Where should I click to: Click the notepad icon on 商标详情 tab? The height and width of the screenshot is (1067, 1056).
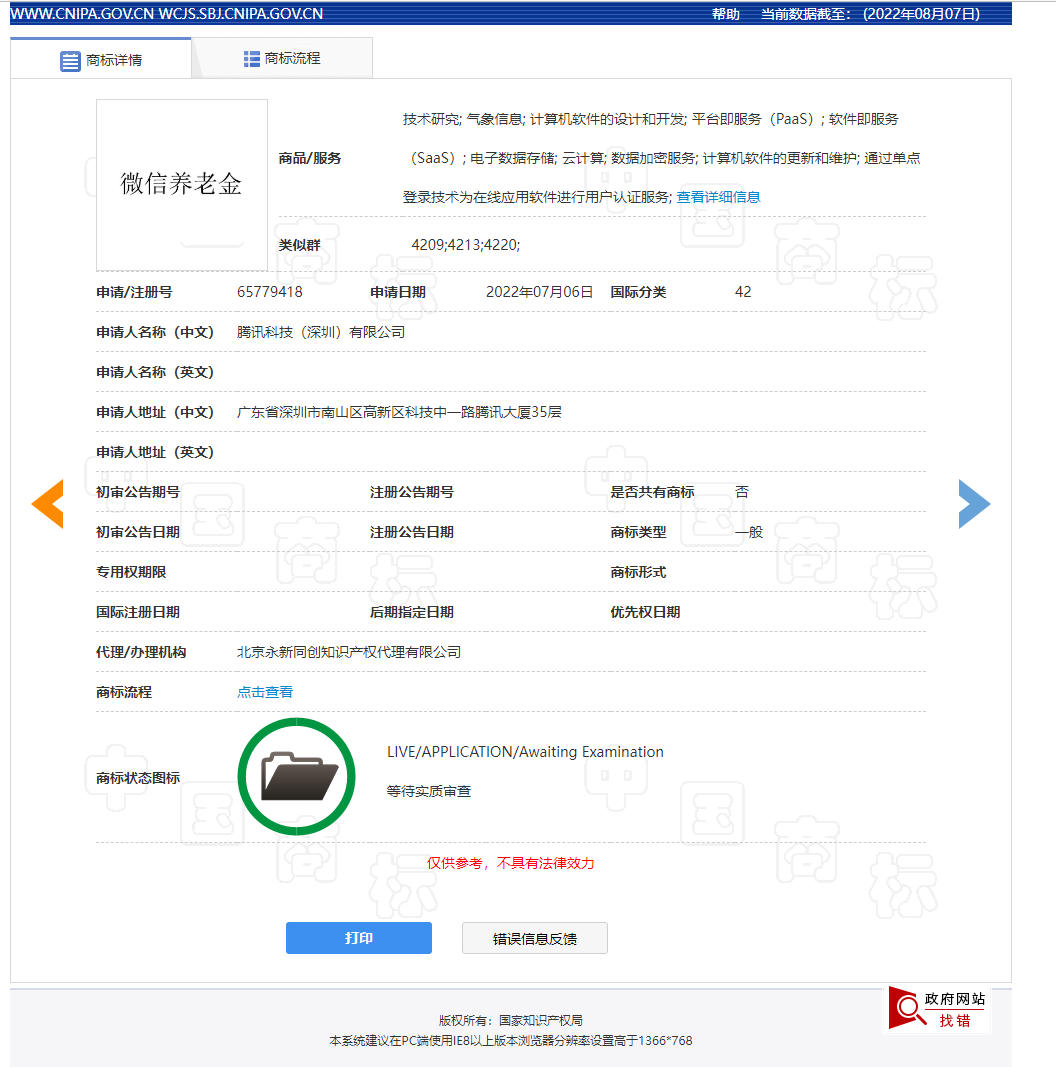(69, 60)
